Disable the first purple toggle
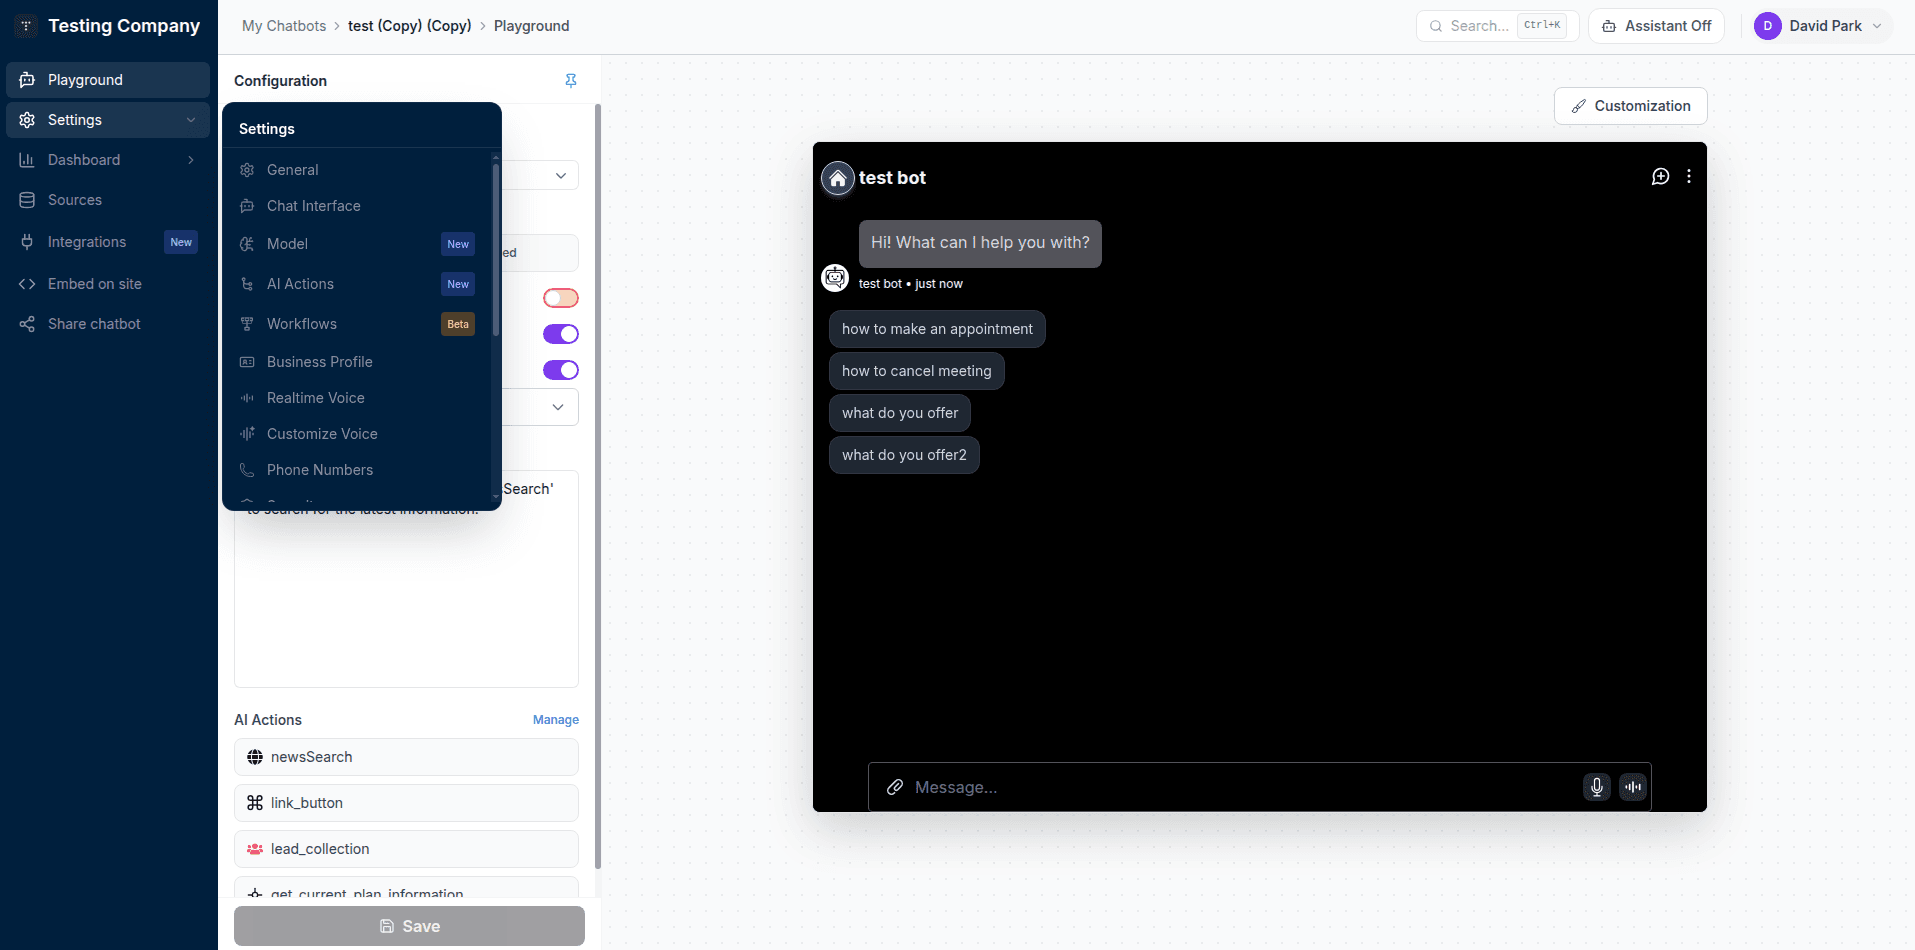The width and height of the screenshot is (1915, 950). pyautogui.click(x=561, y=333)
